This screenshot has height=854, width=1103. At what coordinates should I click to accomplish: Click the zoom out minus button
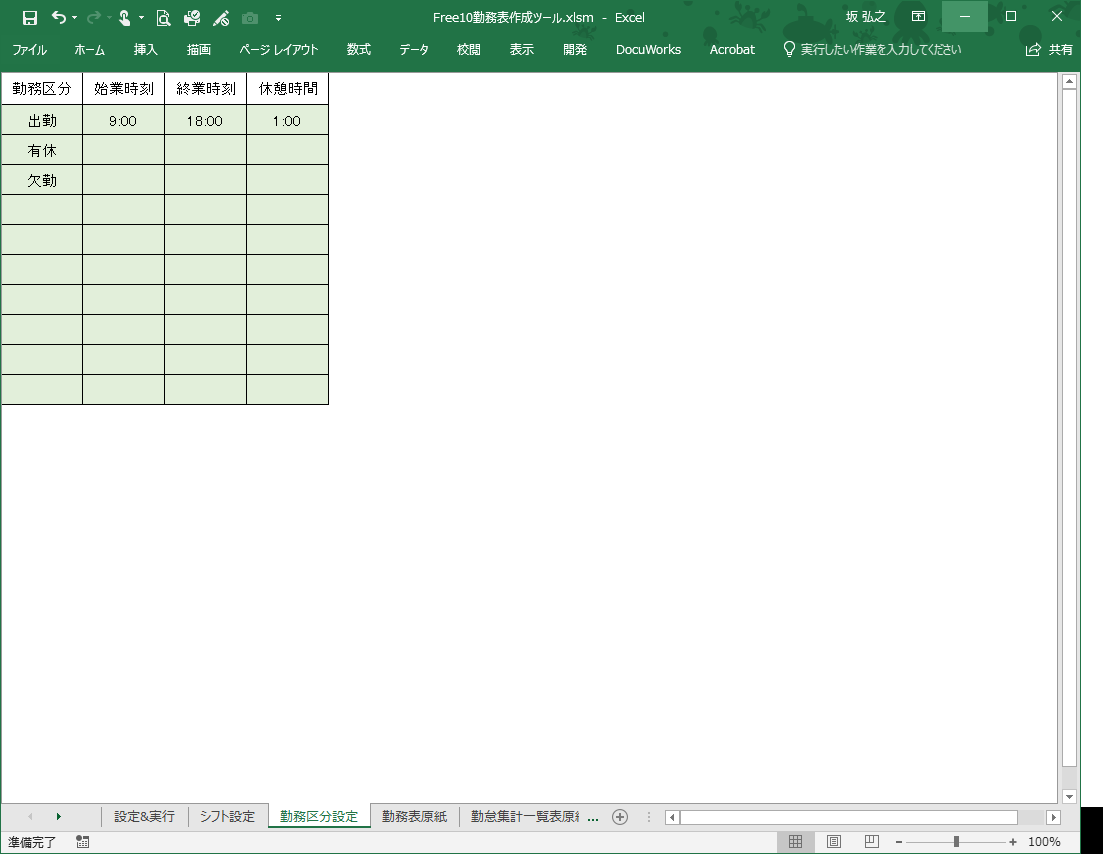899,842
